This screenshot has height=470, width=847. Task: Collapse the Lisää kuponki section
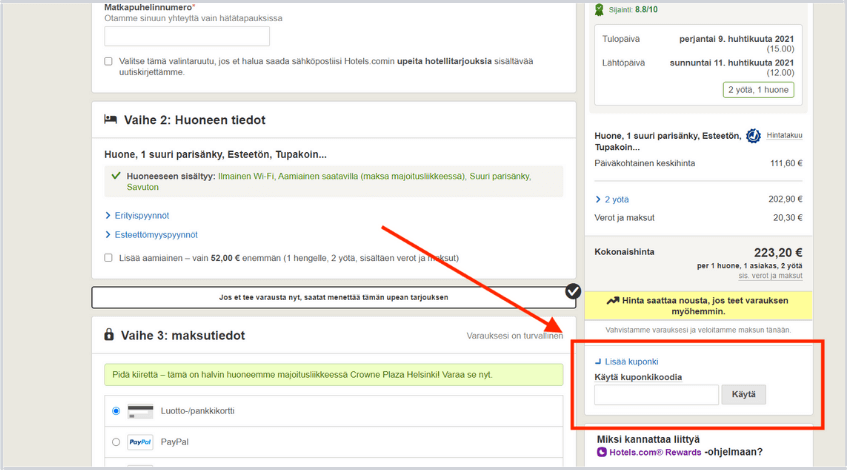tap(627, 361)
